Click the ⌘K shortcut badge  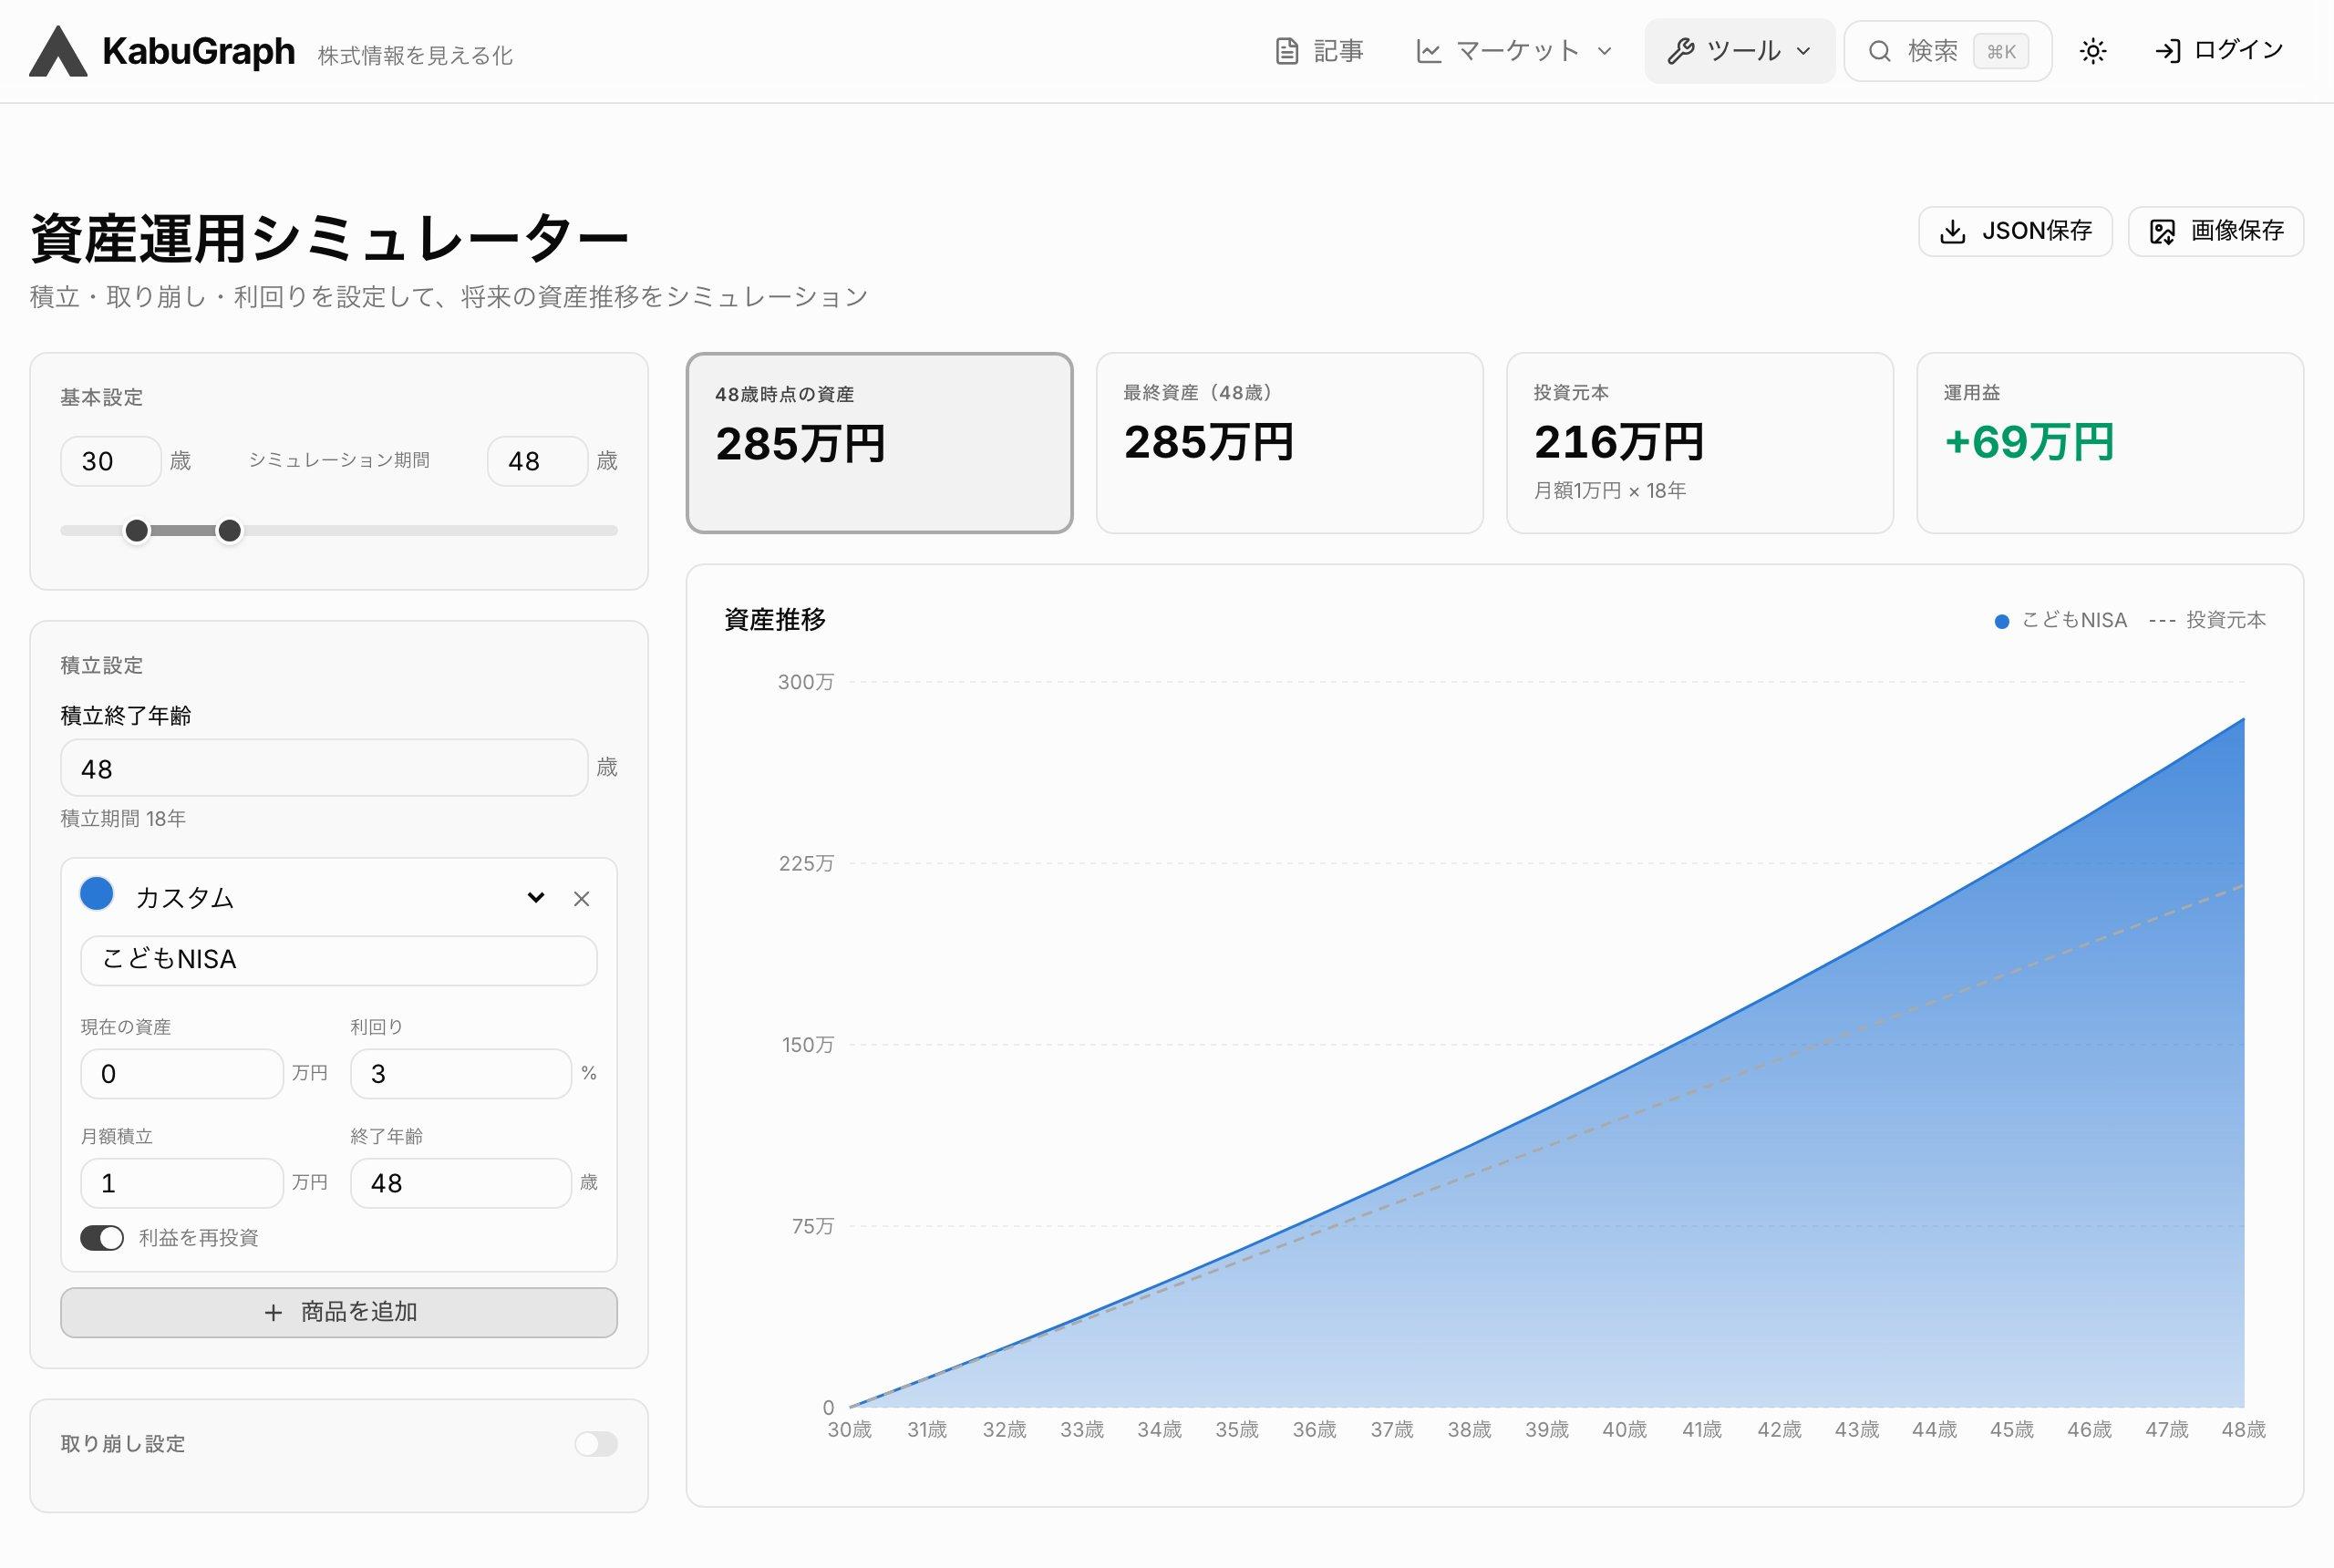tap(2001, 52)
